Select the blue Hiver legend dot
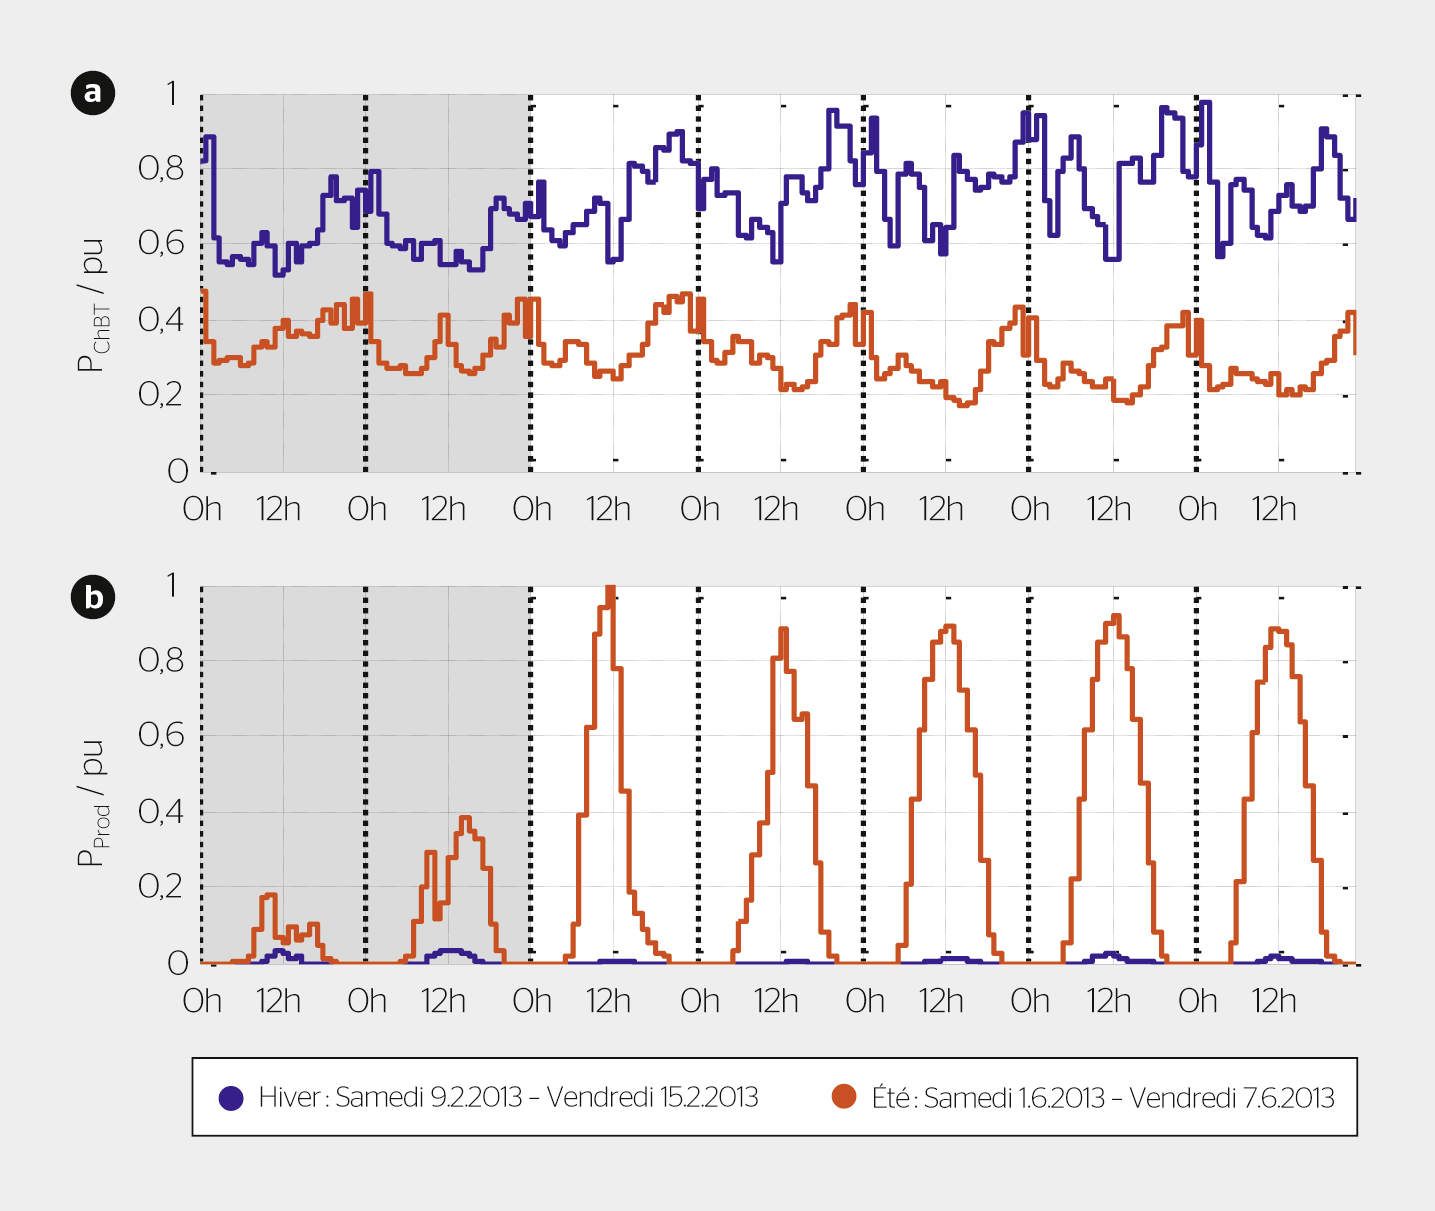1435x1211 pixels. (231, 1098)
